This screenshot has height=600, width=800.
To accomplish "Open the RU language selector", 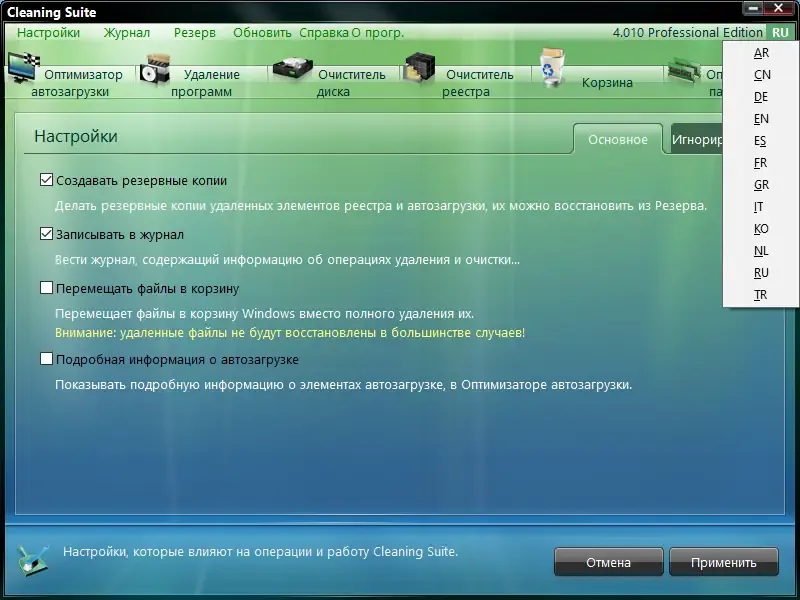I will 782,32.
